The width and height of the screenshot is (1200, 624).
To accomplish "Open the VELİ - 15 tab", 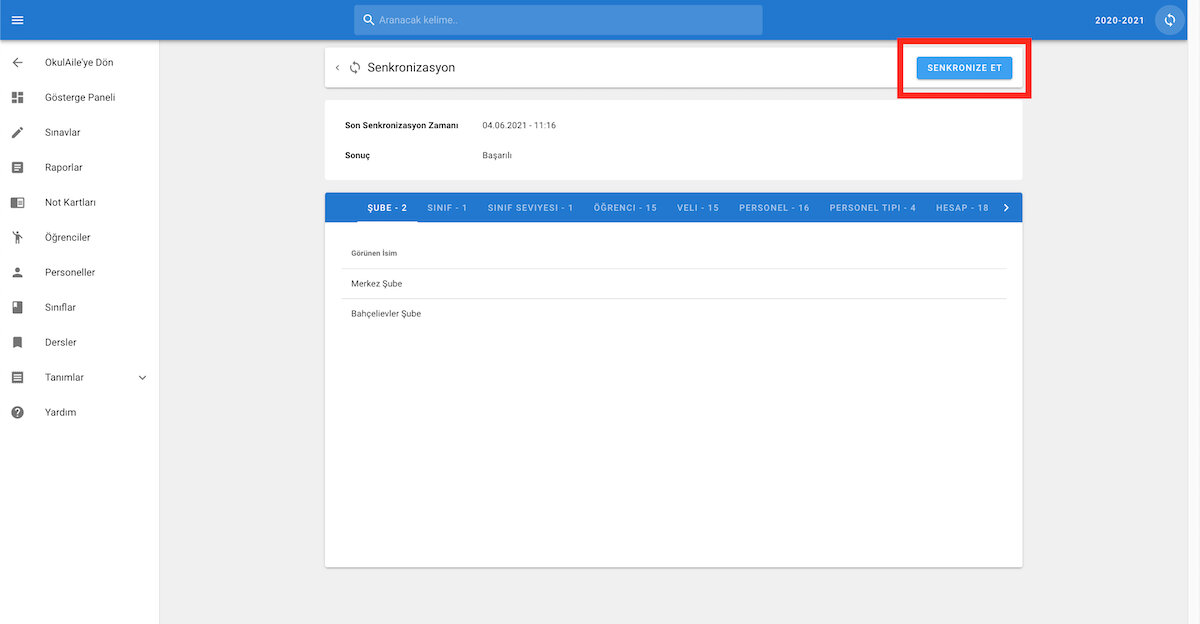I will coord(698,208).
